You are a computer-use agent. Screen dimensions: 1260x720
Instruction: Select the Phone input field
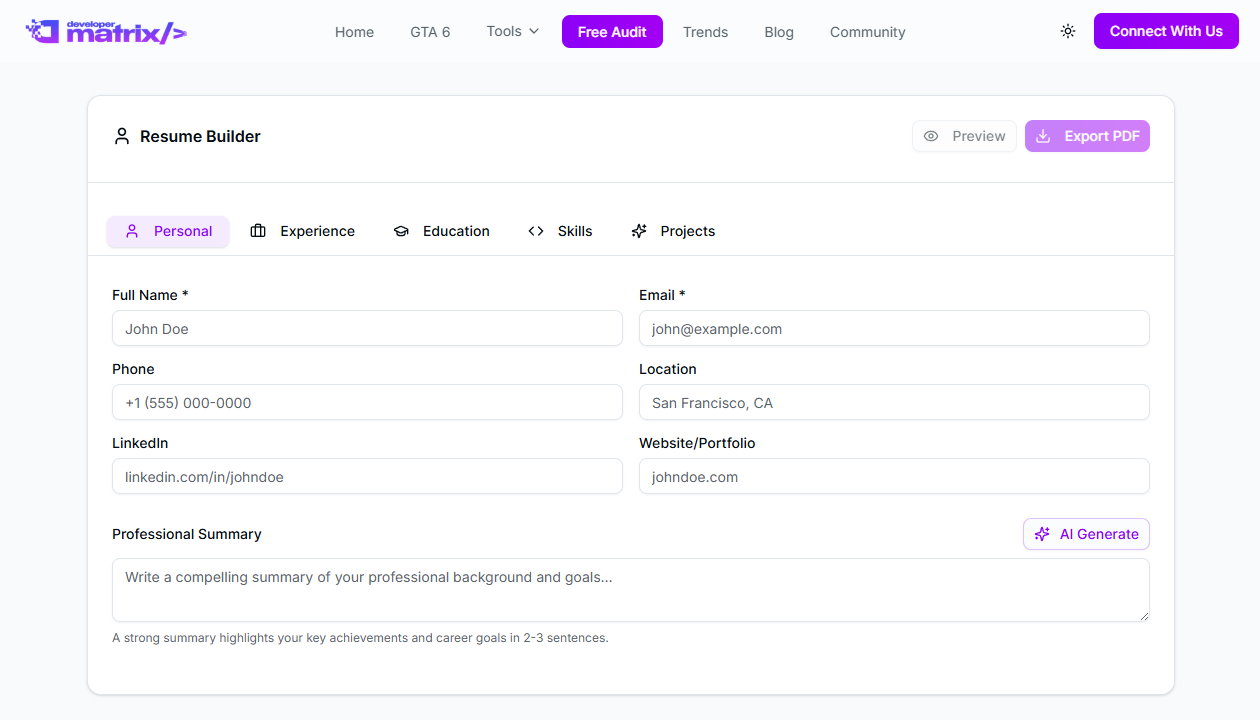(x=367, y=402)
